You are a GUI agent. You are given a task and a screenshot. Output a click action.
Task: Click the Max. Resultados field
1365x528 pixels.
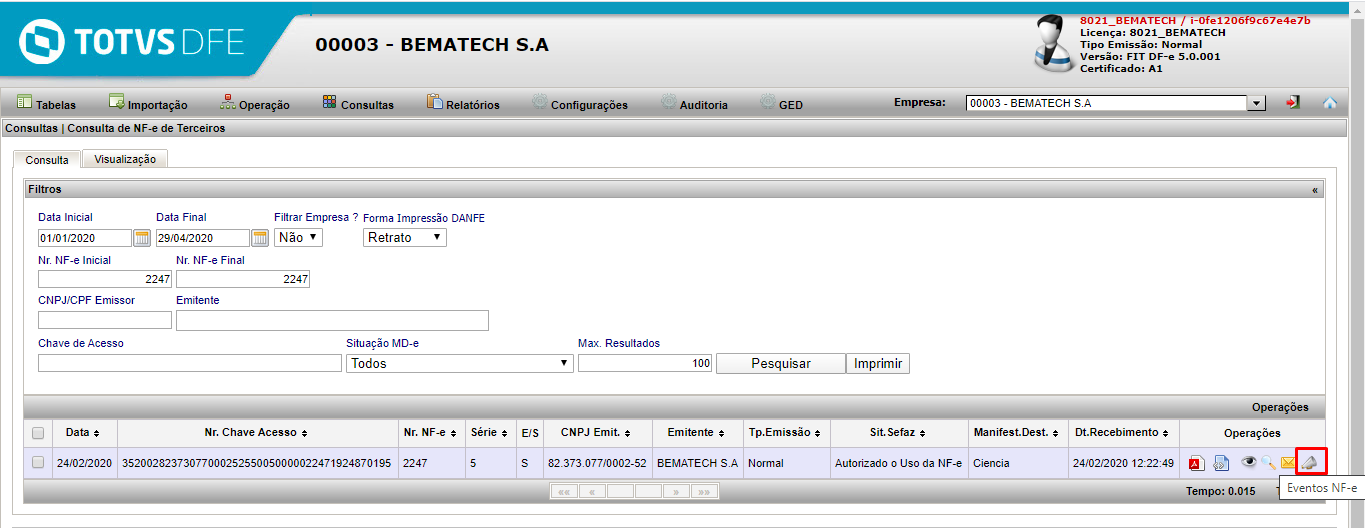pos(645,363)
